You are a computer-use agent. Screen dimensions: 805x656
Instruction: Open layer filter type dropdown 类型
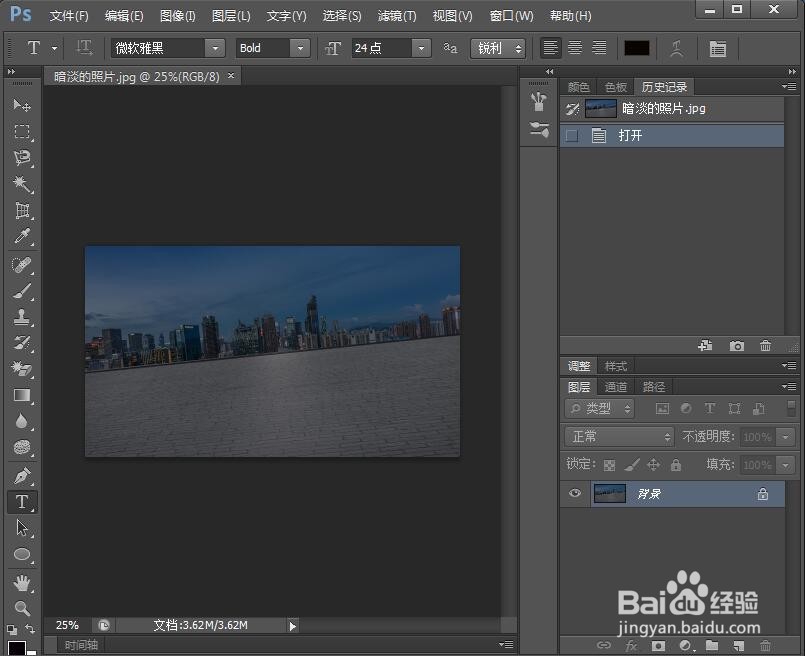[600, 409]
